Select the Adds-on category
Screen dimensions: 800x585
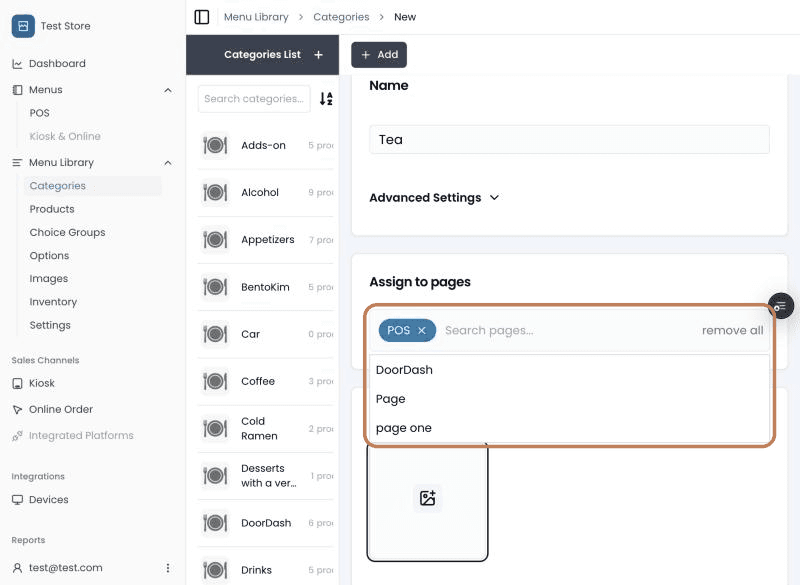click(265, 145)
